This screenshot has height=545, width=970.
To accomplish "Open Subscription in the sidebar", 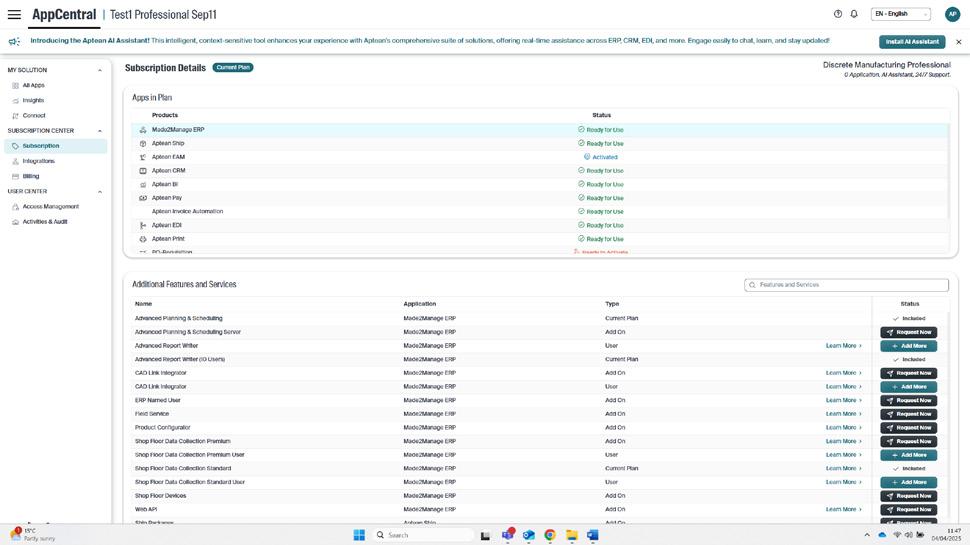I will 55,146.
